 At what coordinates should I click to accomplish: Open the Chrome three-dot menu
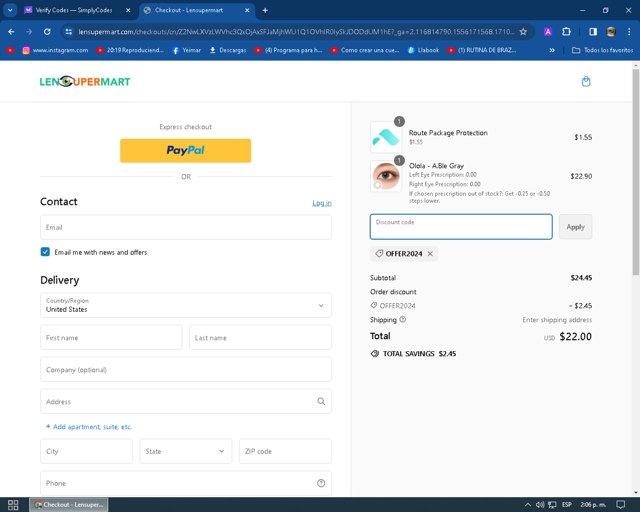click(629, 31)
